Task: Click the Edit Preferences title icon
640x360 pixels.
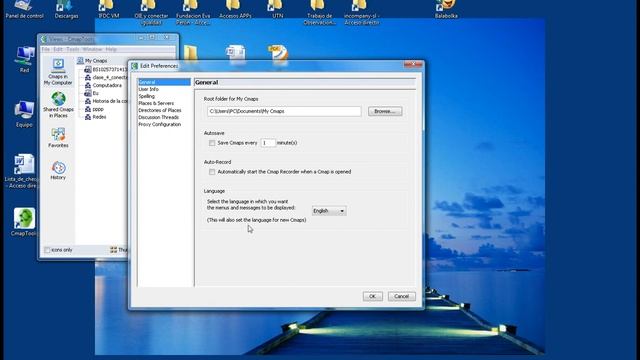Action: coord(135,66)
